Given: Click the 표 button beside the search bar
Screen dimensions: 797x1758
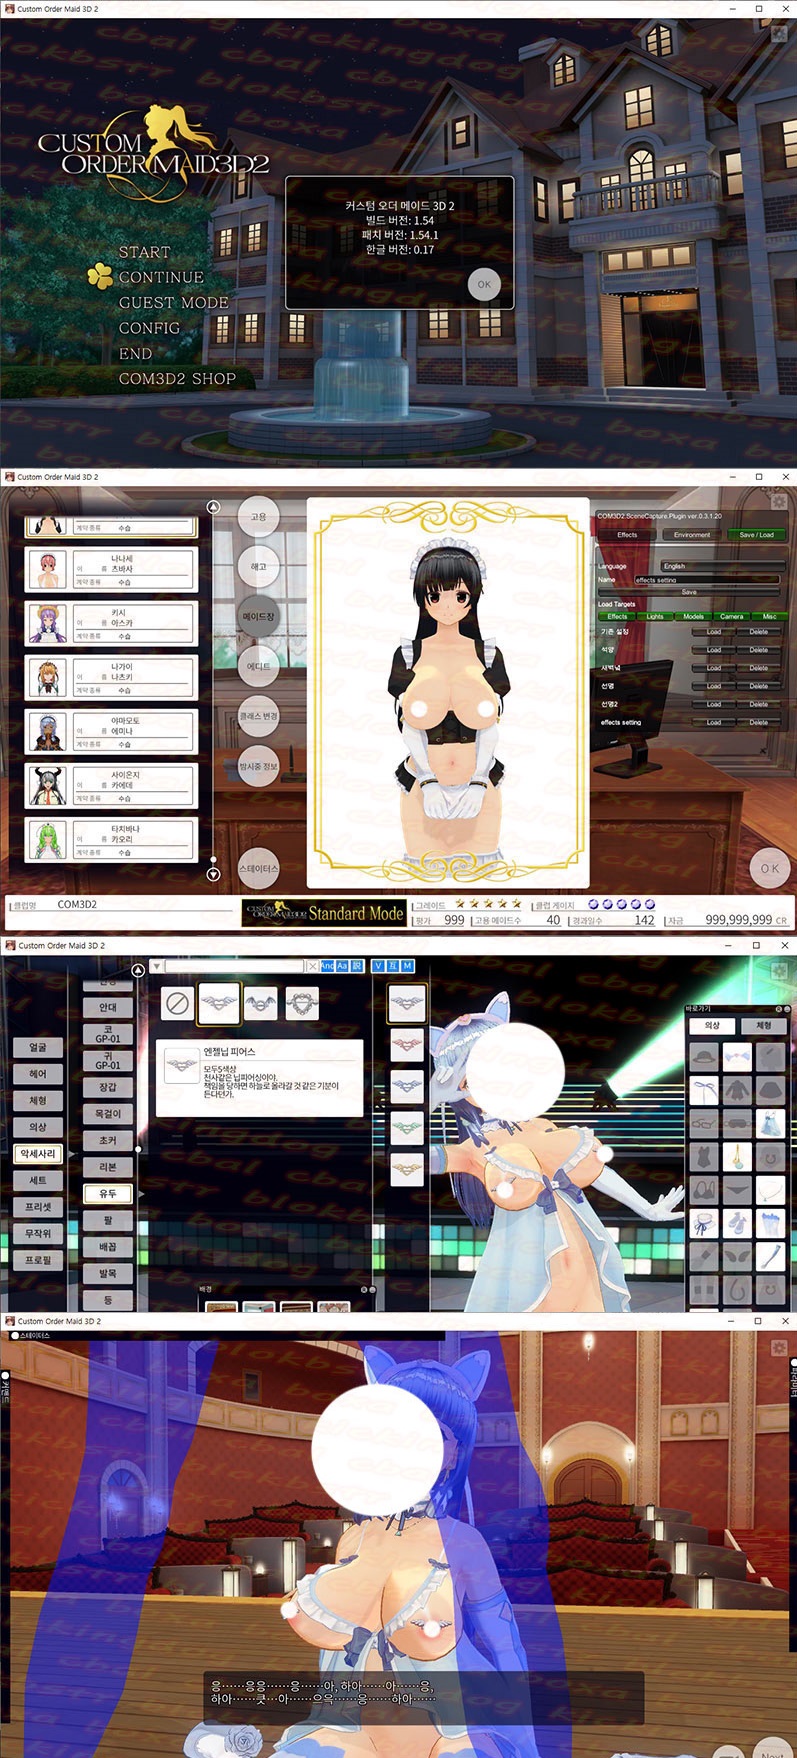Looking at the screenshot, I should pos(393,966).
